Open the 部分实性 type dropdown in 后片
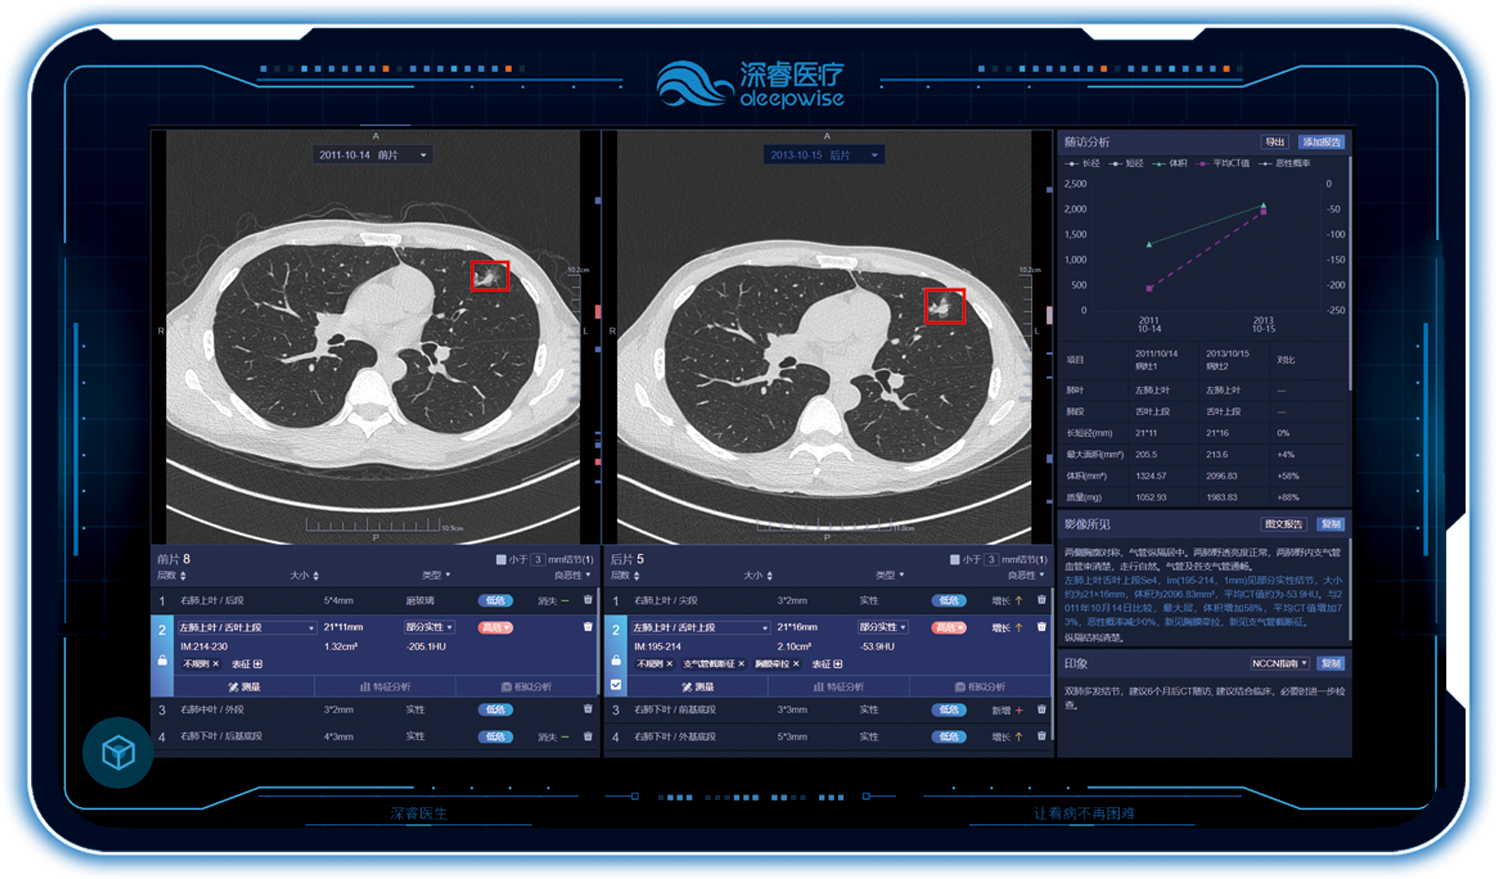Image resolution: width=1496 pixels, height=879 pixels. [x=883, y=627]
